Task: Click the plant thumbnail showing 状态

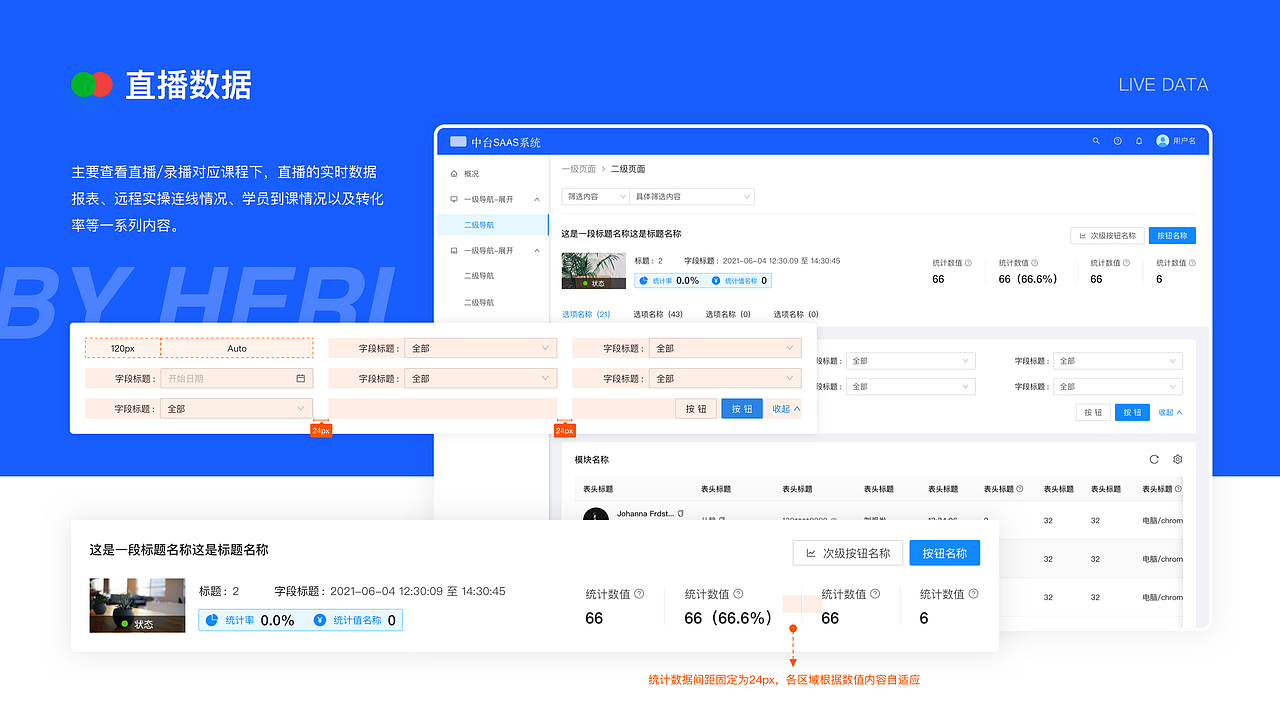Action: click(x=594, y=270)
